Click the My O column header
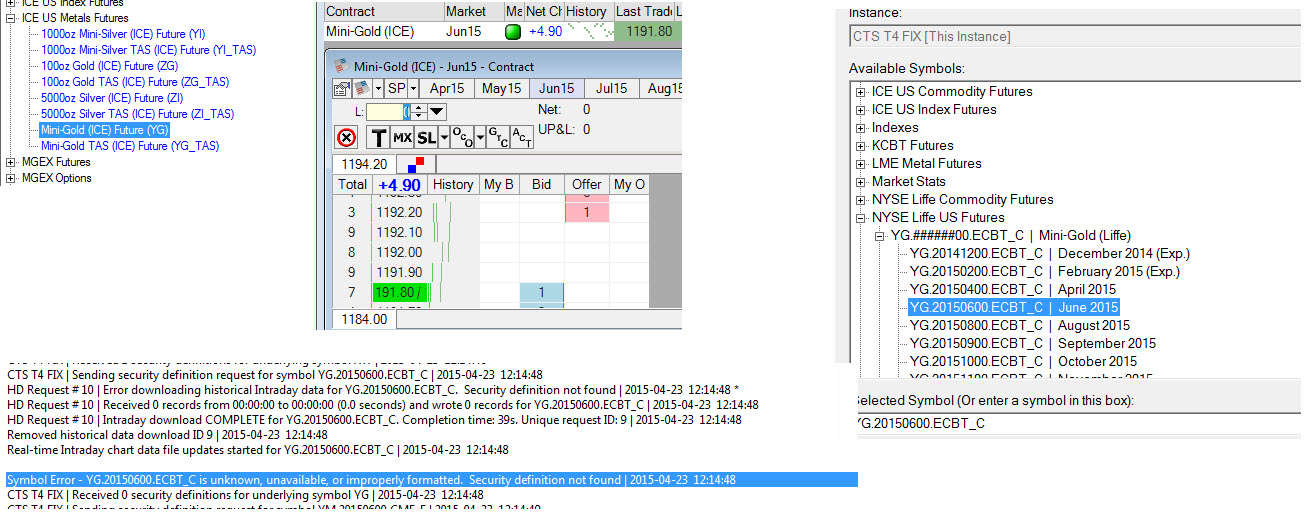1314x520 pixels. (x=629, y=184)
